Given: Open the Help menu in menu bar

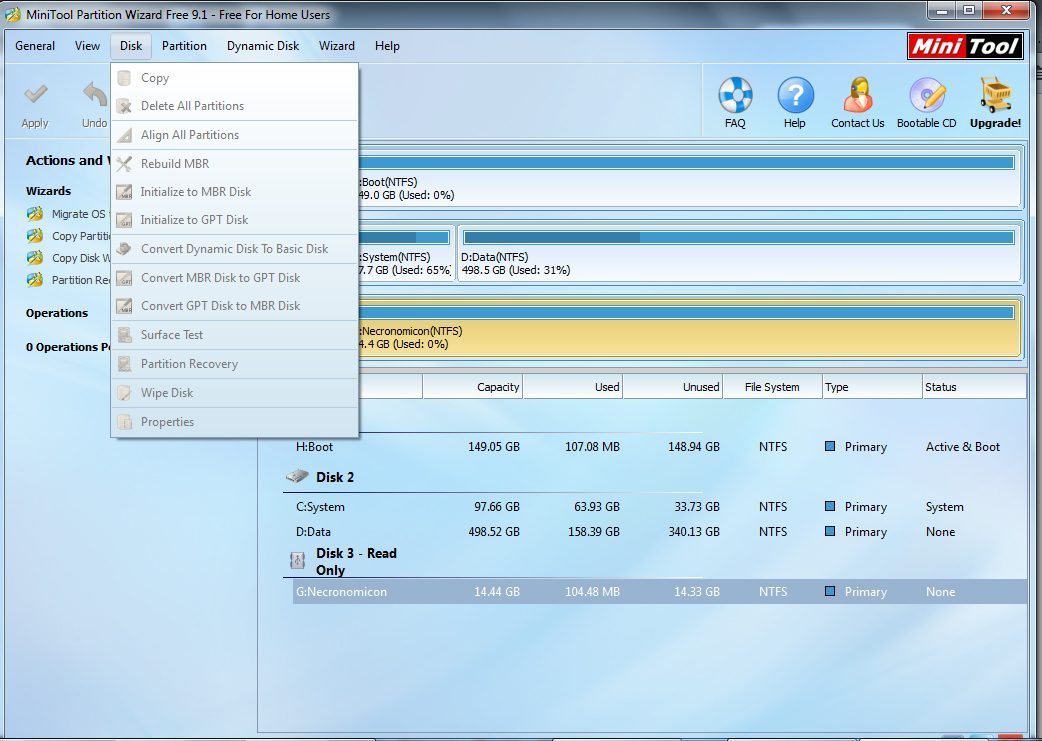Looking at the screenshot, I should (387, 46).
